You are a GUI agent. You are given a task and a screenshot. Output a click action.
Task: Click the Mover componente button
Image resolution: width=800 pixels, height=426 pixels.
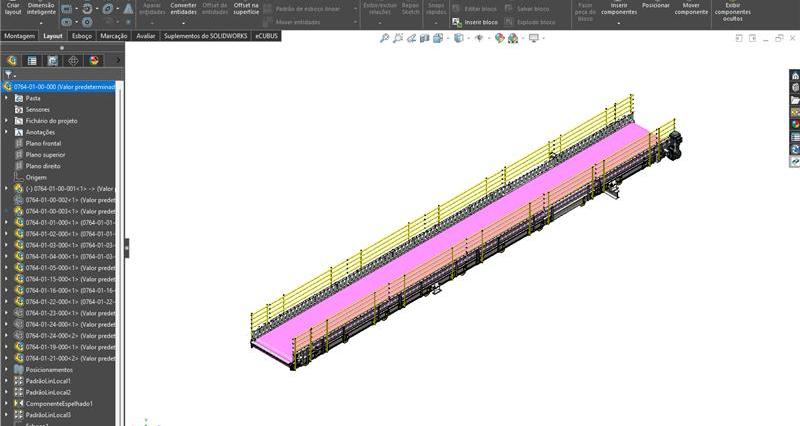pos(691,9)
